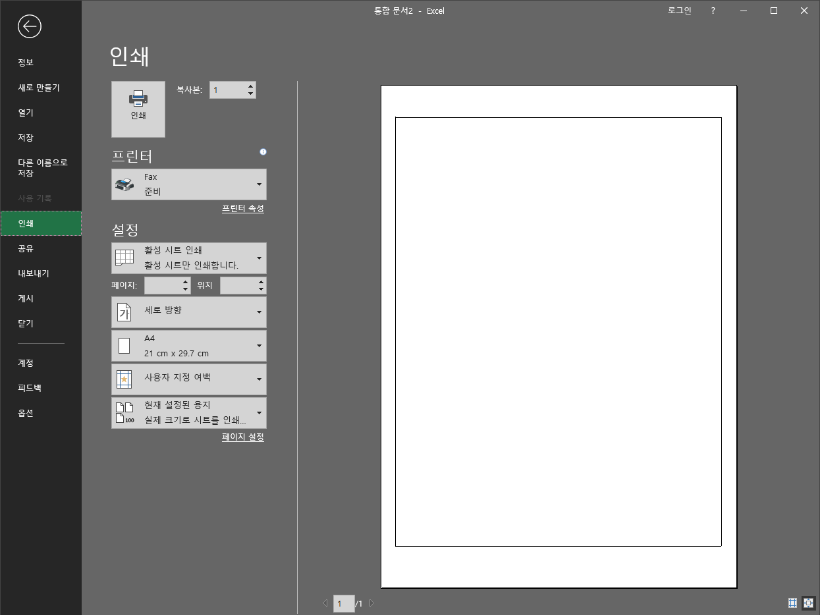This screenshot has width=820, height=615.
Task: Open the 사용자 지정 여백 margins dropdown
Action: pos(189,379)
